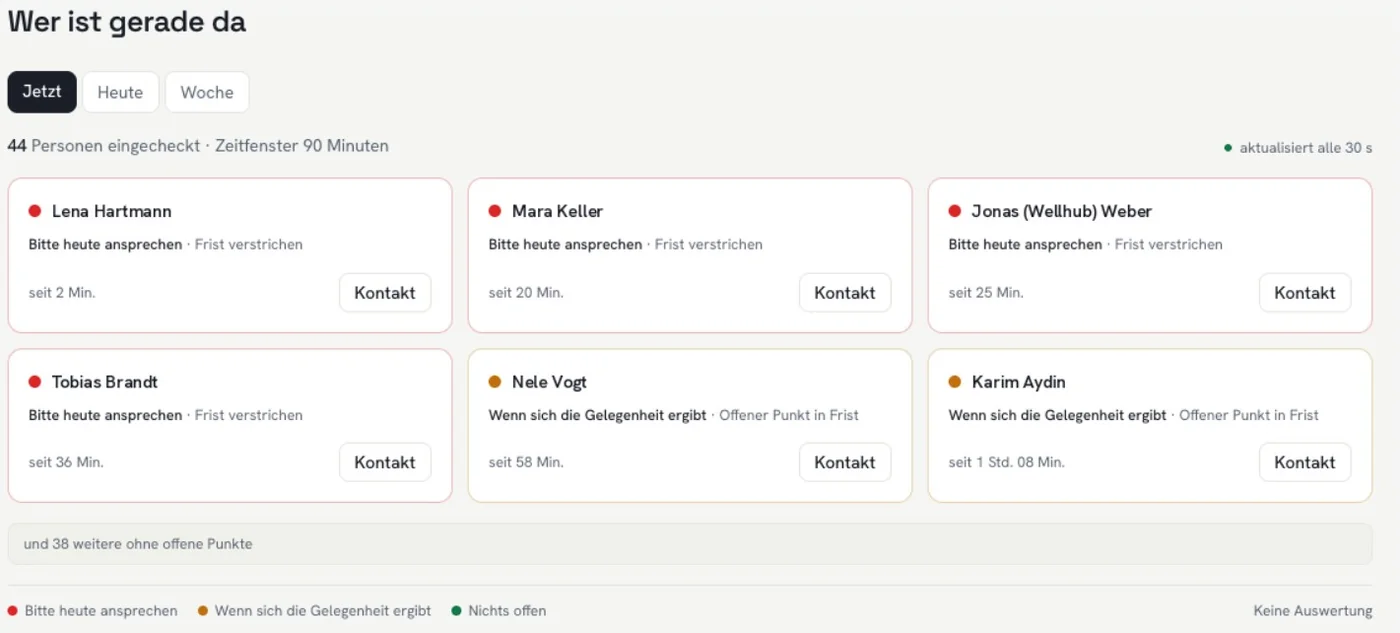Open Kontakt for Karim Aydin
This screenshot has width=1400, height=633.
click(1305, 463)
